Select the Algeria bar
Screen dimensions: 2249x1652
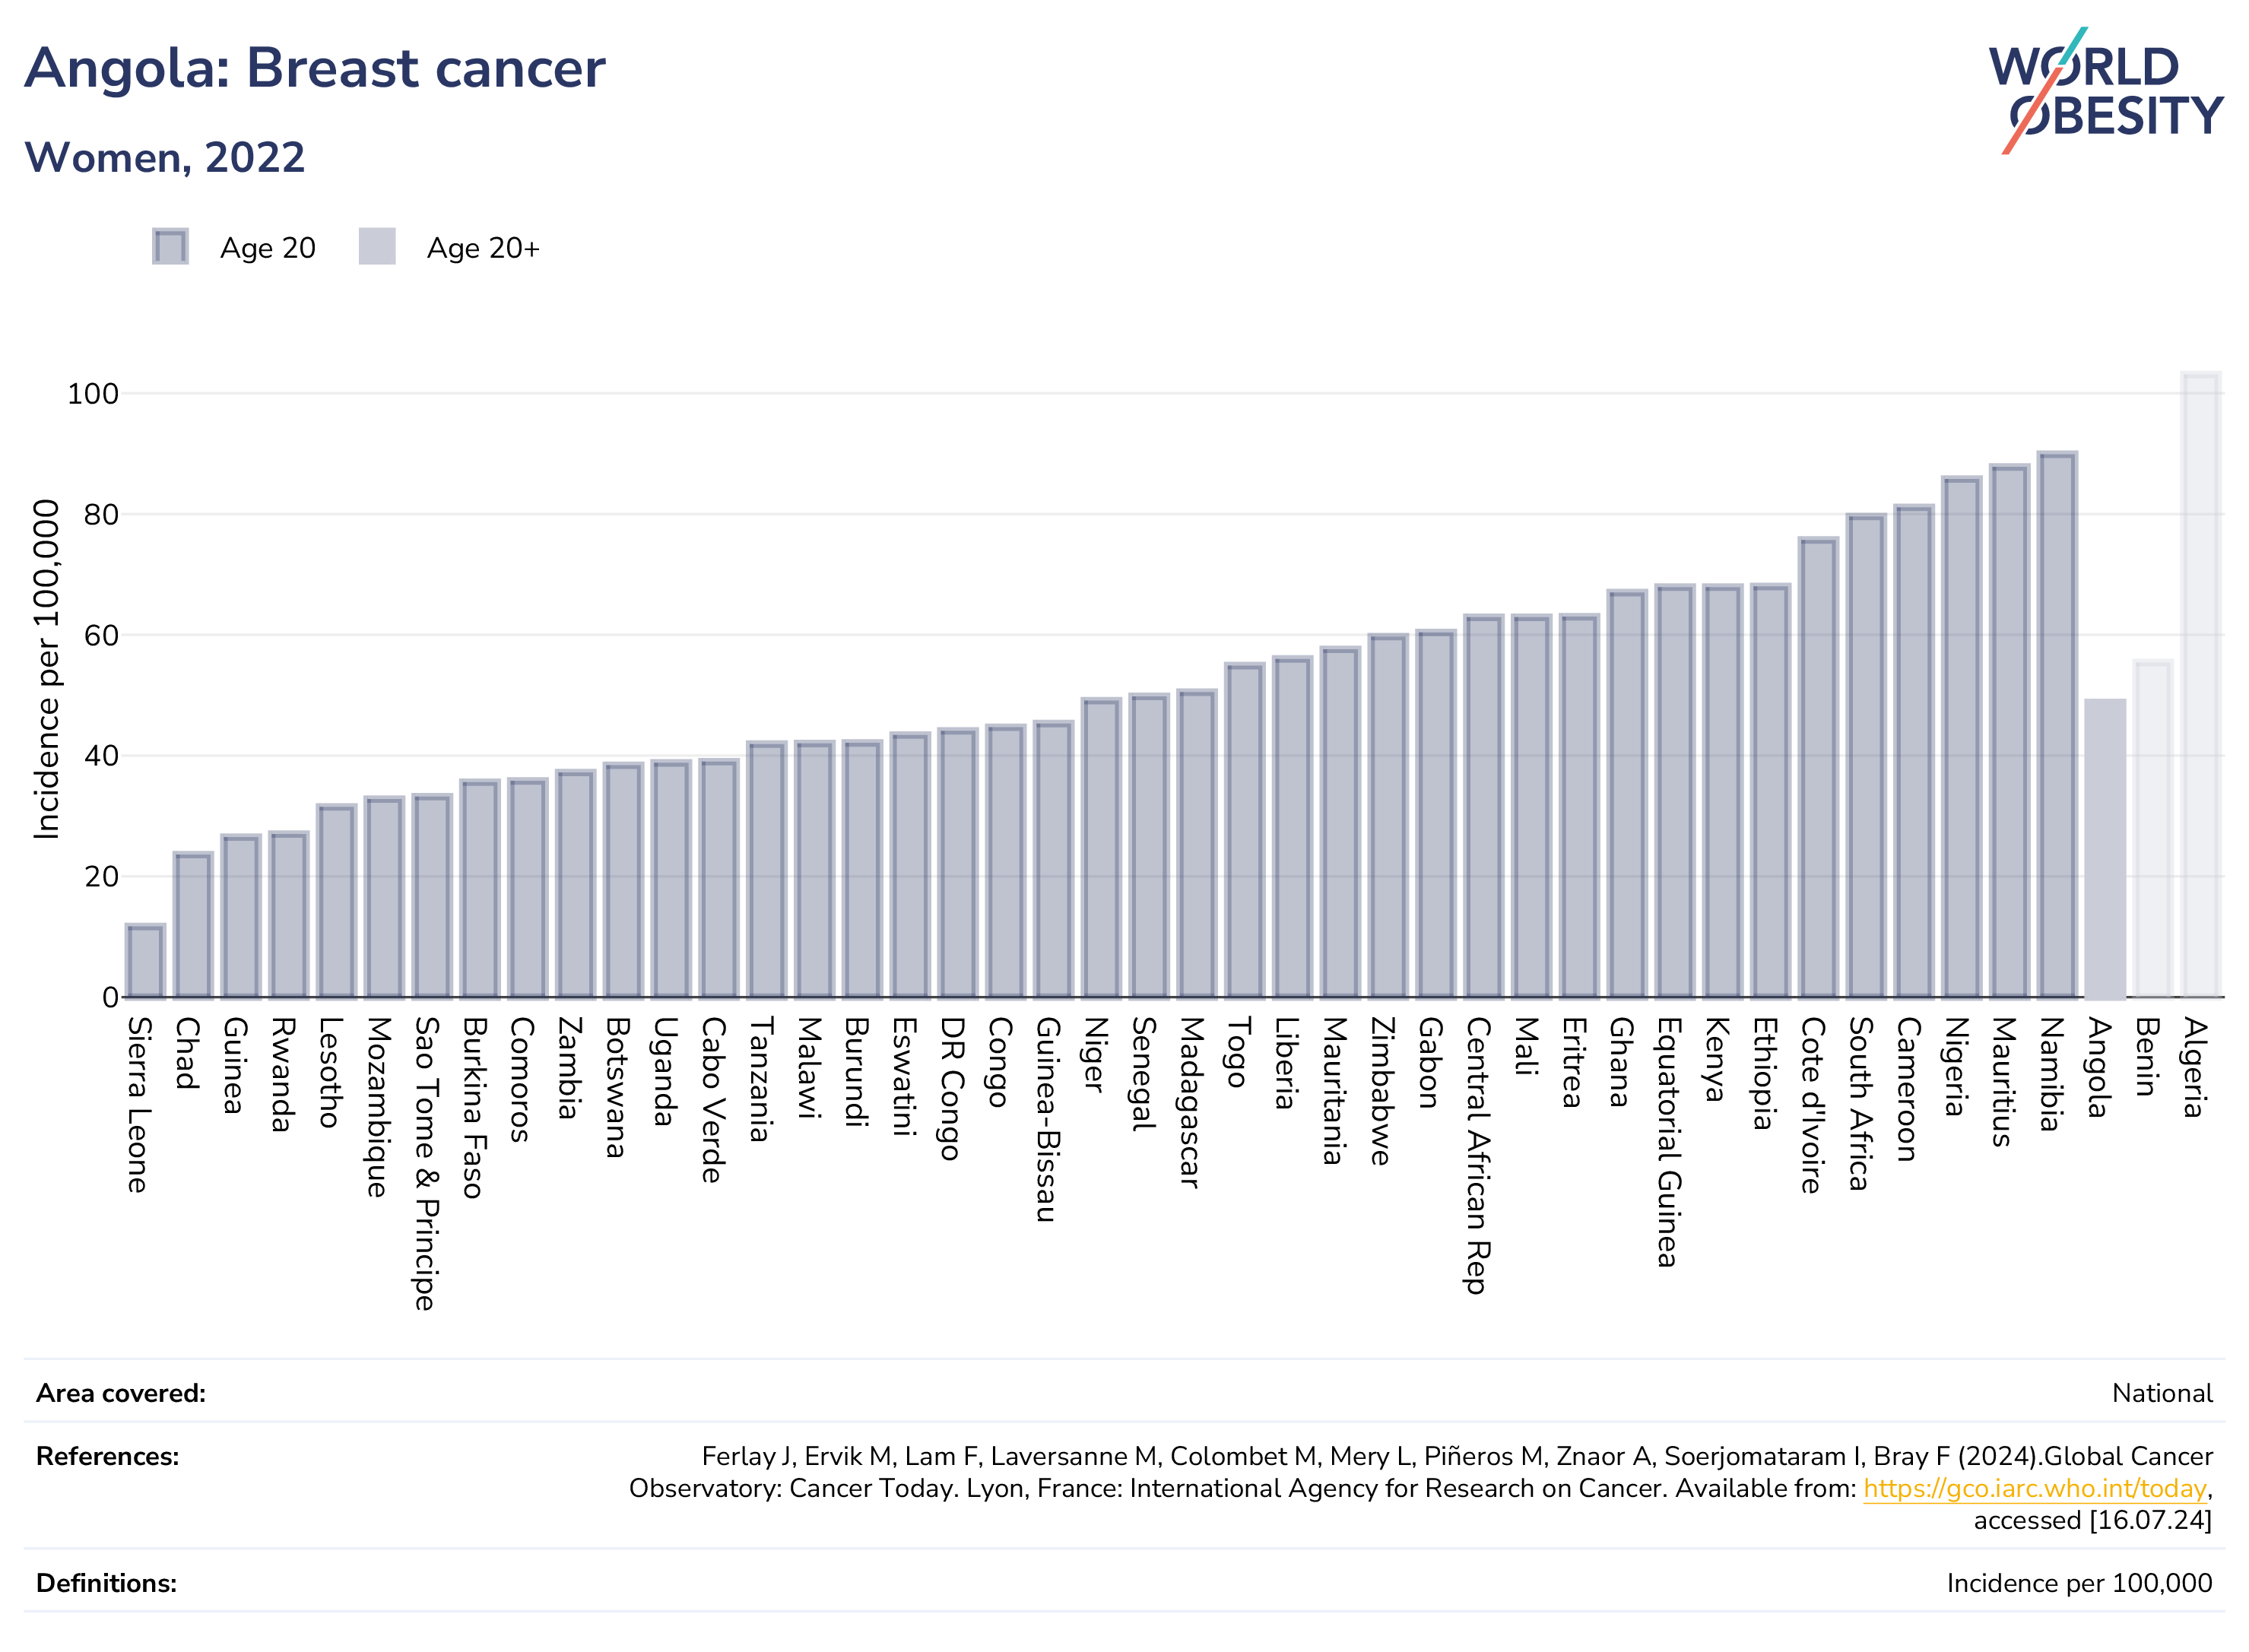[2201, 684]
